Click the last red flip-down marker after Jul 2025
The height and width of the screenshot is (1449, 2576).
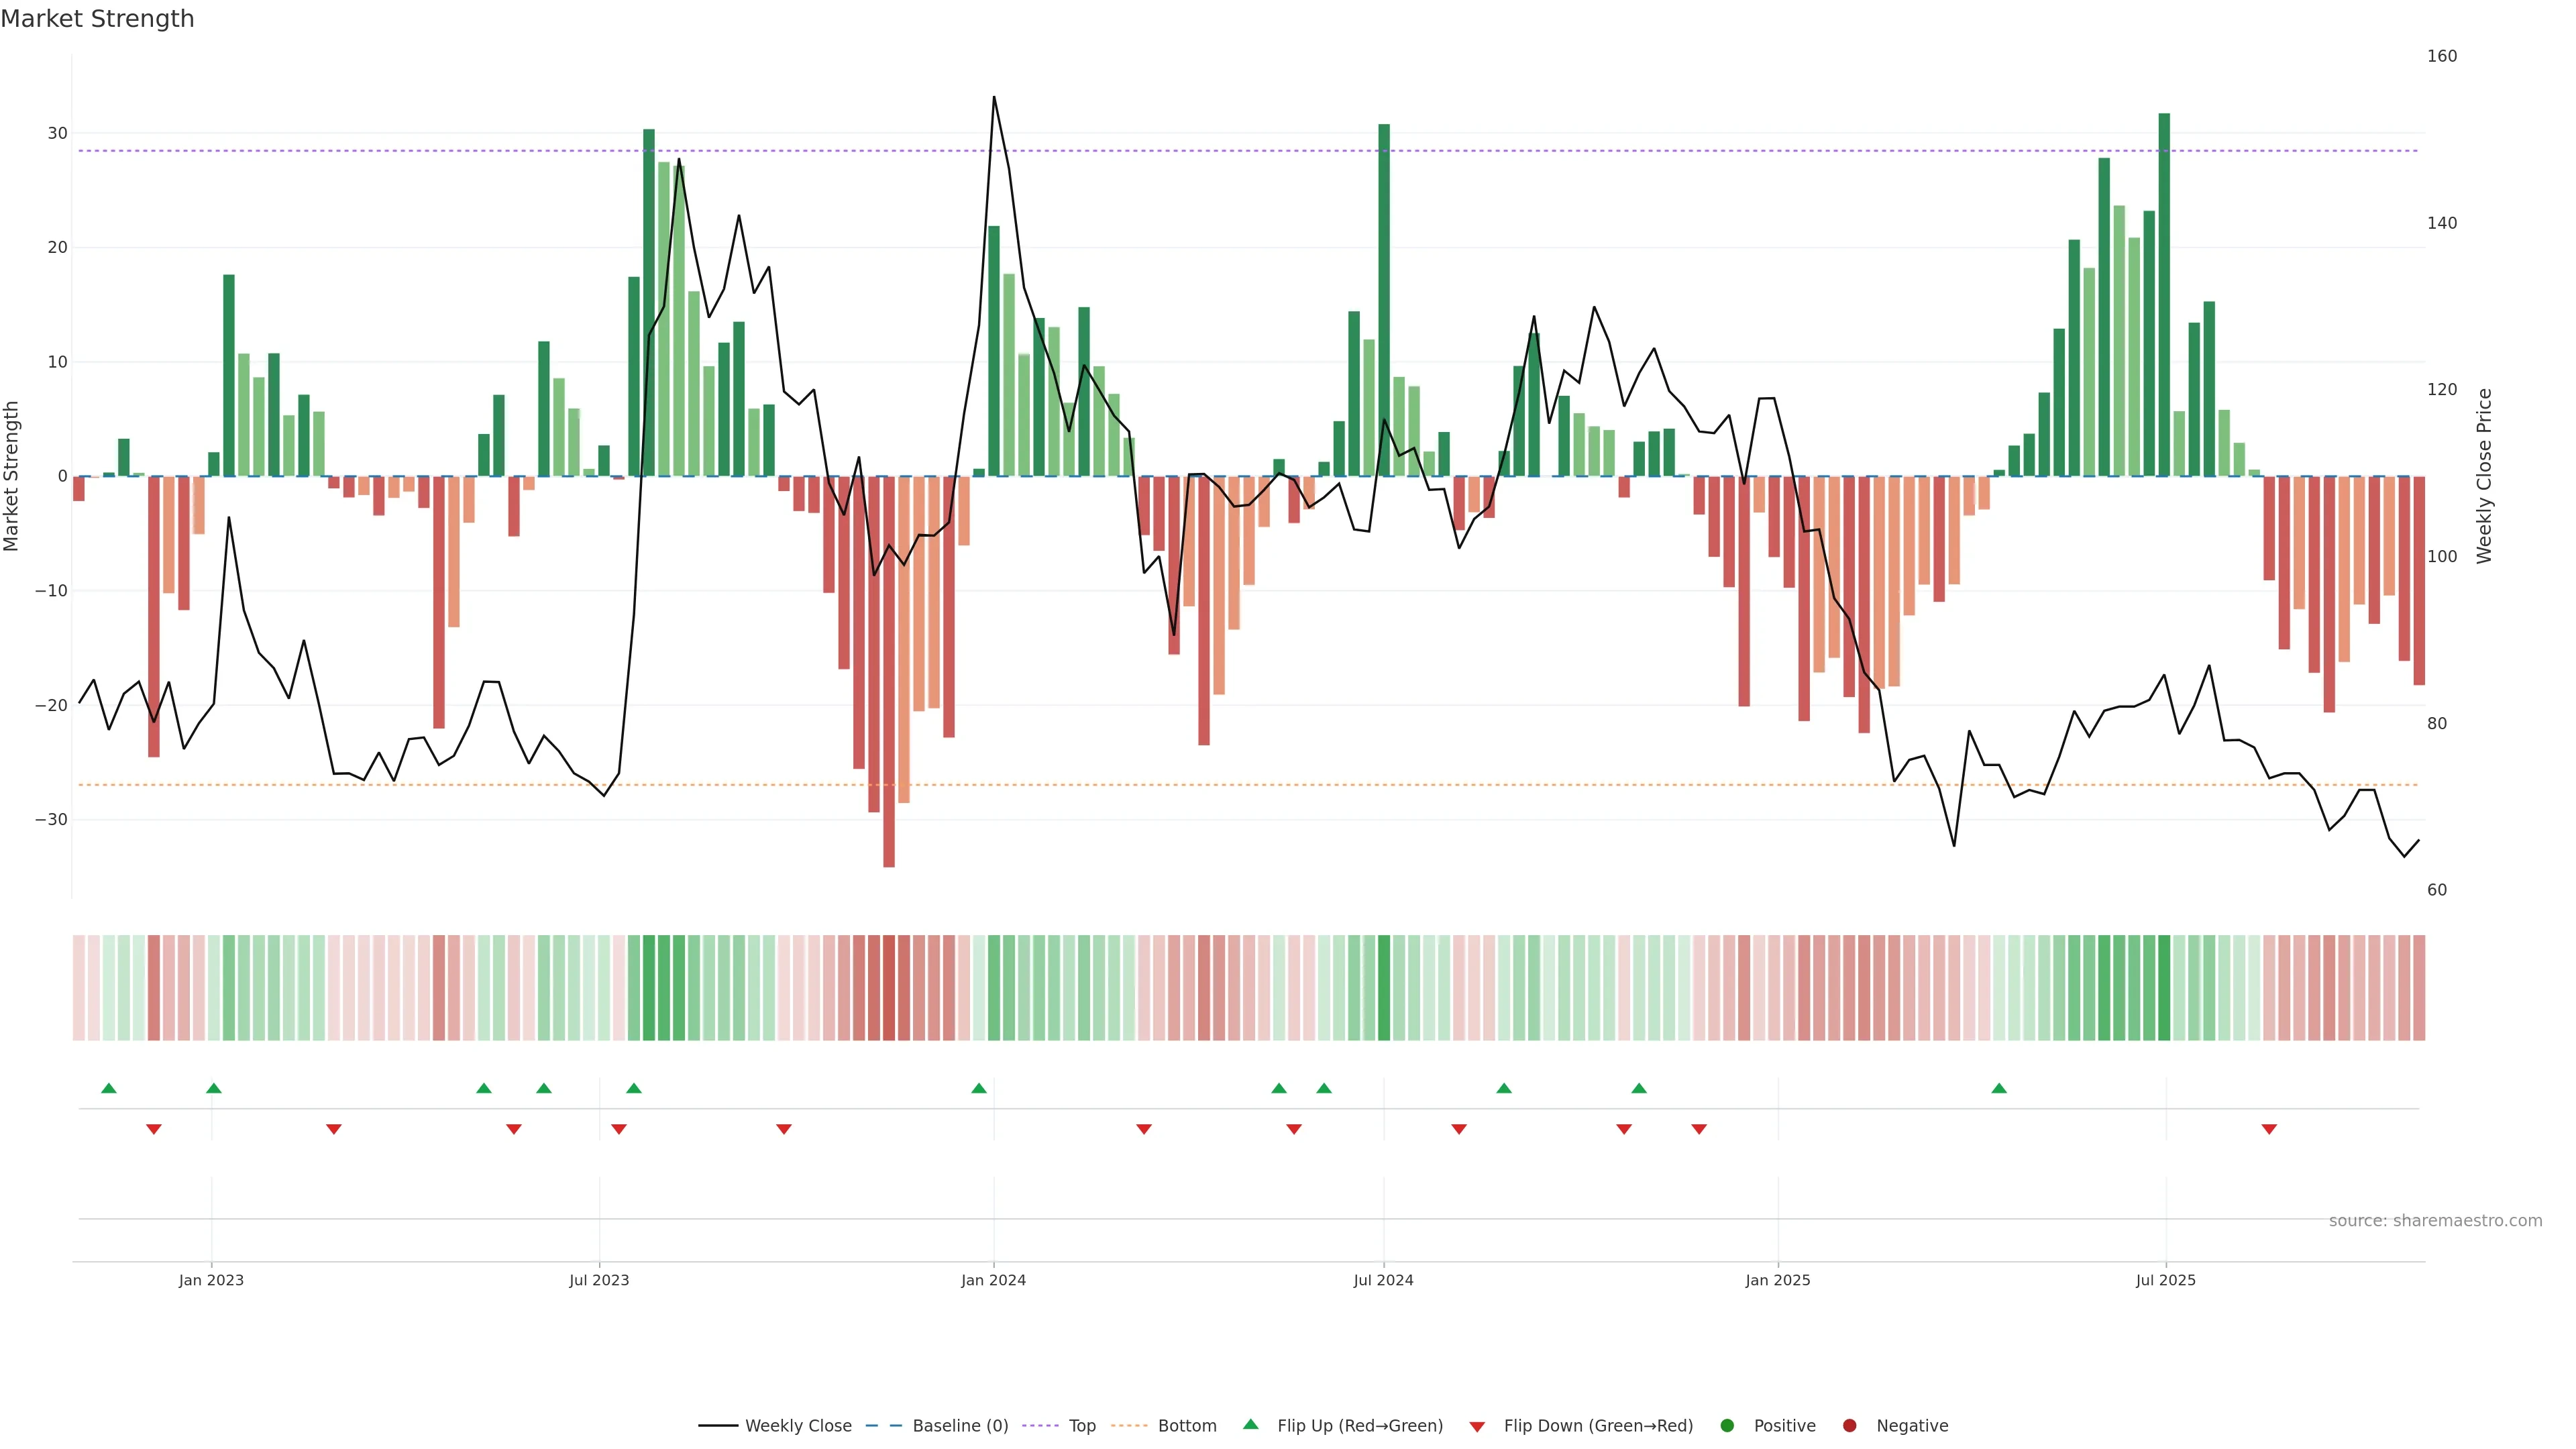coord(2269,1129)
